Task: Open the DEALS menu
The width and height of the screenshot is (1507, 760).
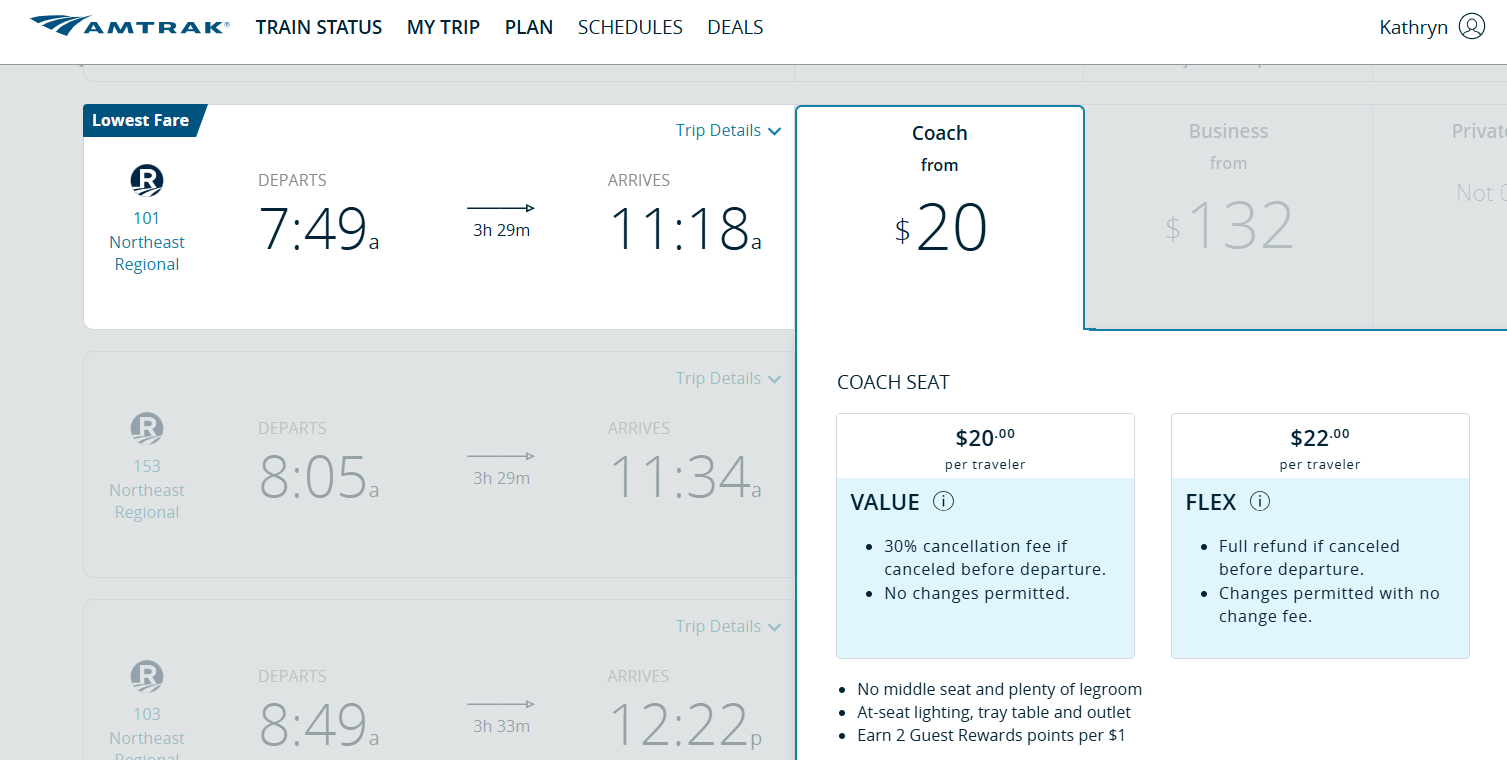Action: pyautogui.click(x=735, y=28)
